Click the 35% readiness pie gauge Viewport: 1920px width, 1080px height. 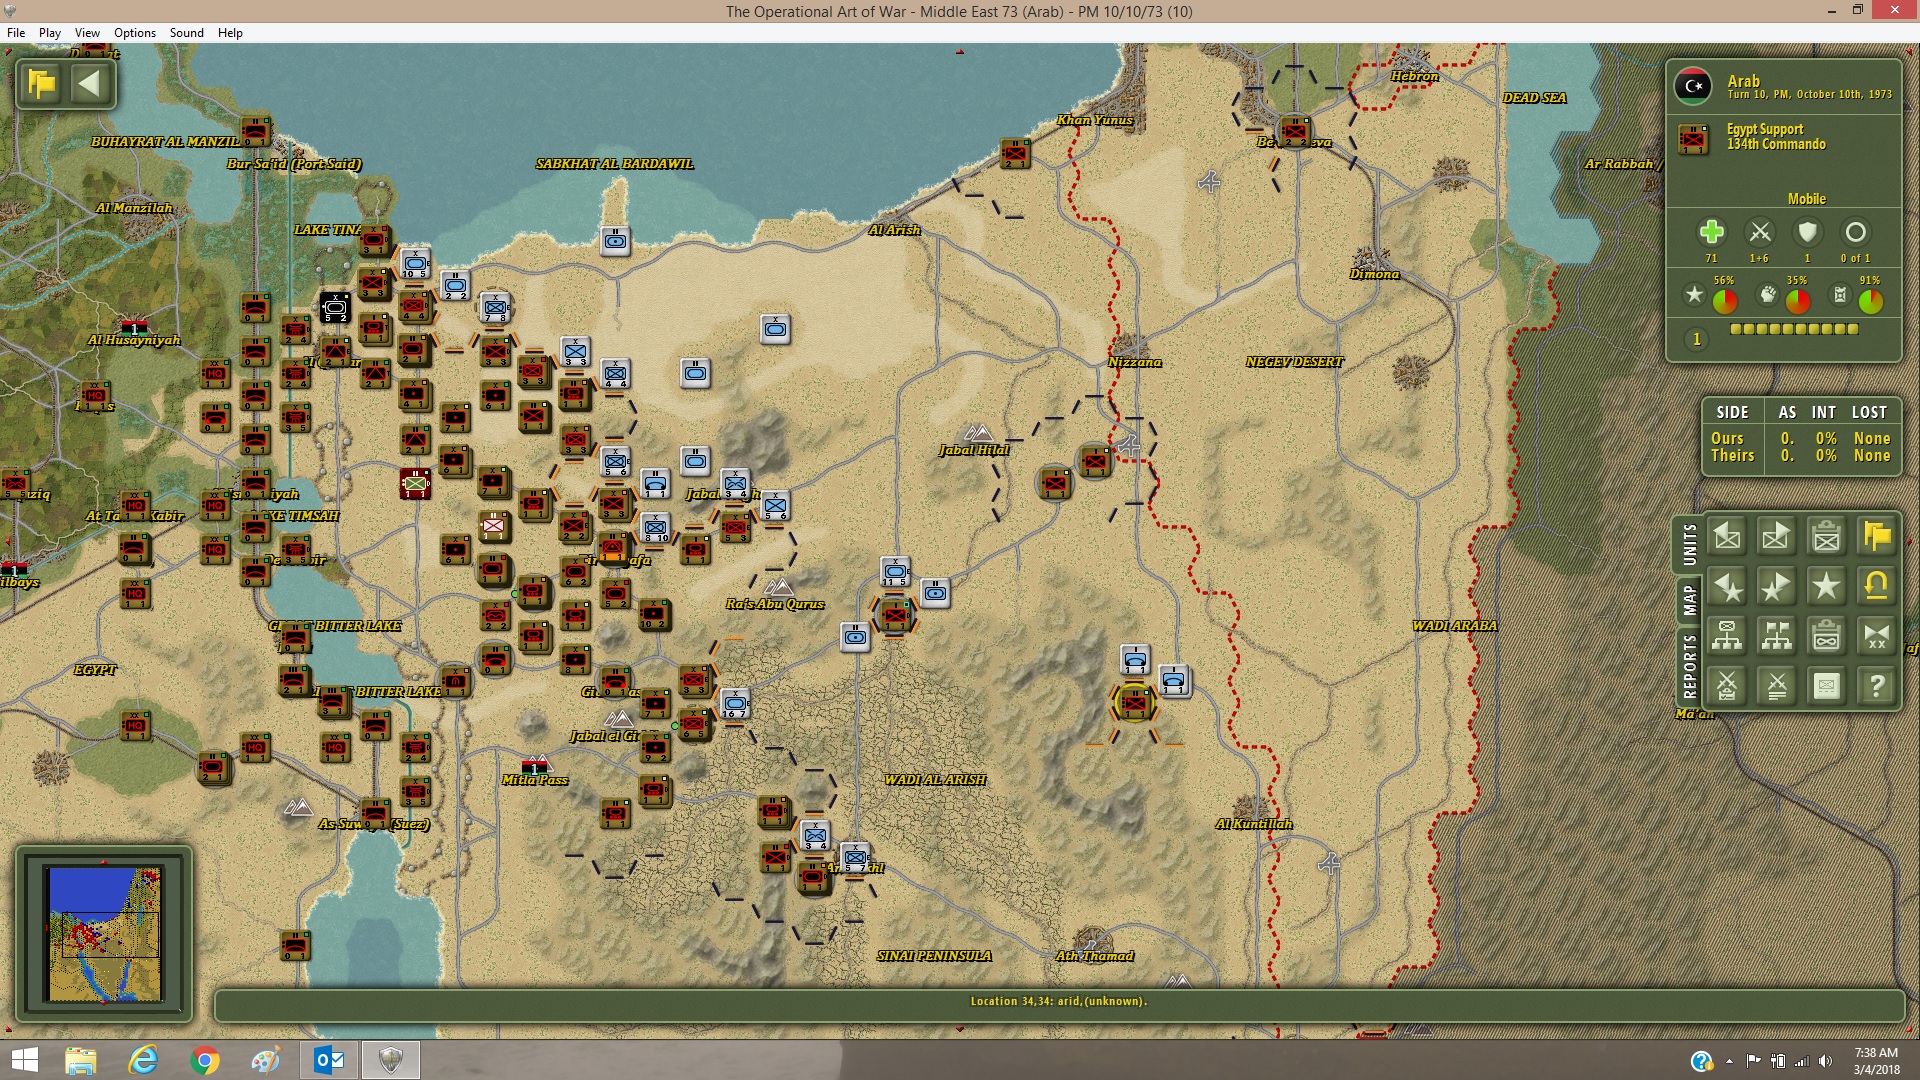(1797, 300)
